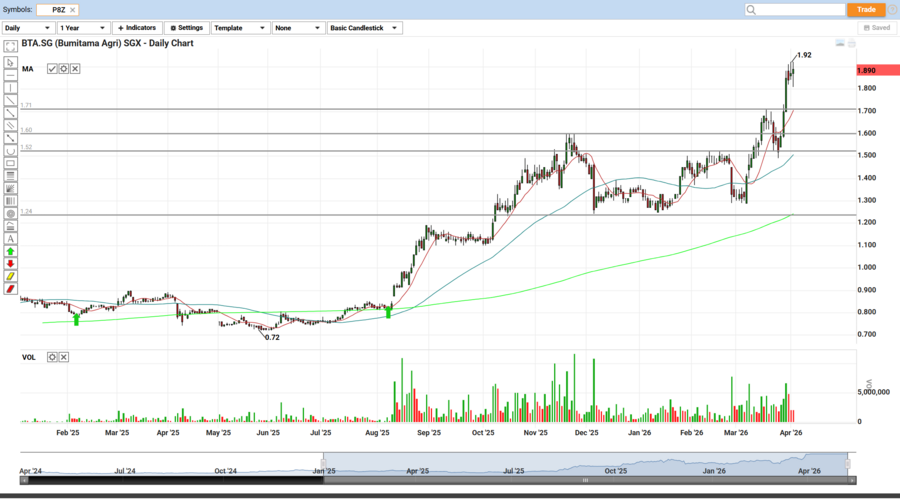Place a red down arrow marker

[x=10, y=264]
